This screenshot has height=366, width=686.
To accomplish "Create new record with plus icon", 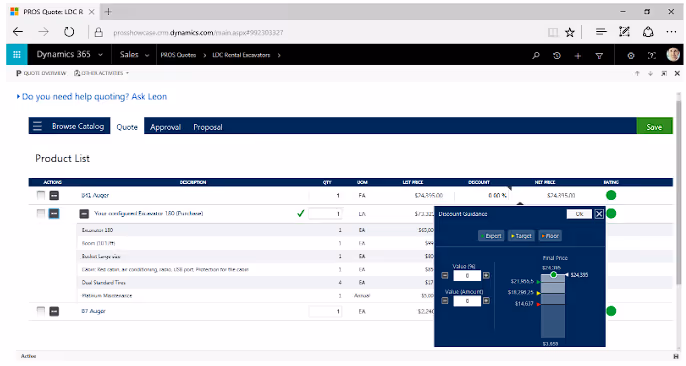I will tap(578, 56).
